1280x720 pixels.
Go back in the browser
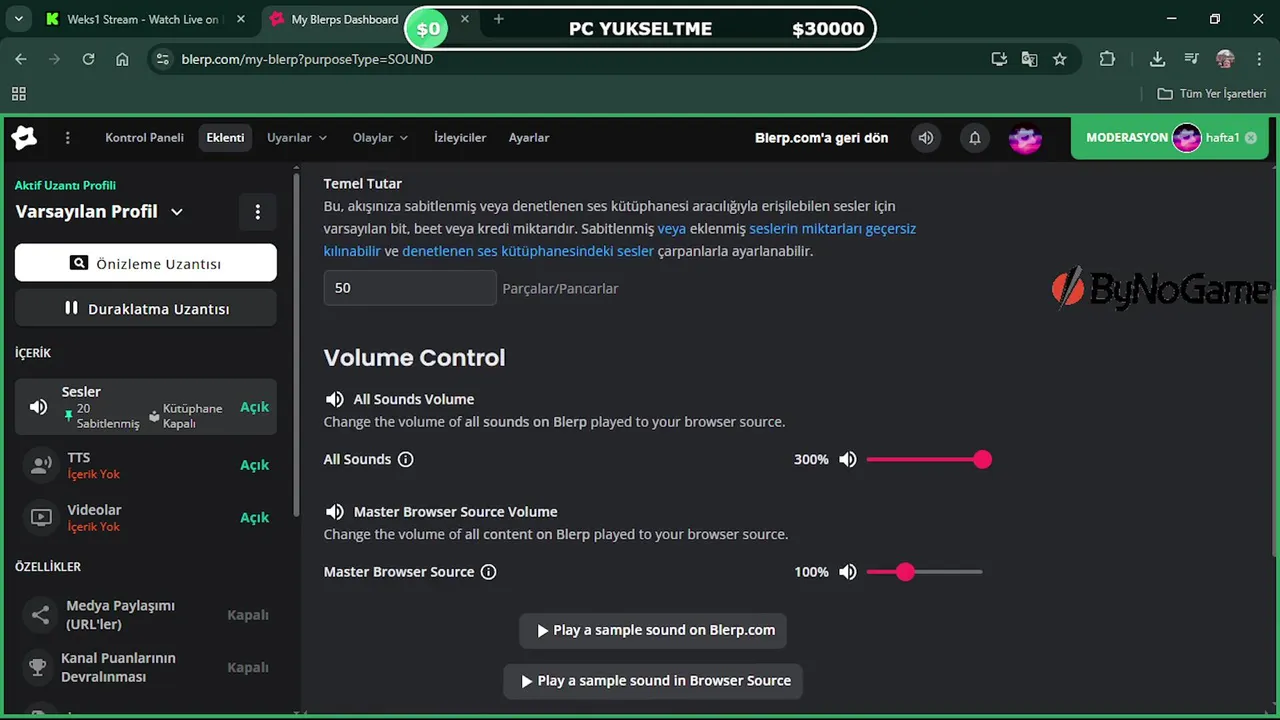click(21, 59)
